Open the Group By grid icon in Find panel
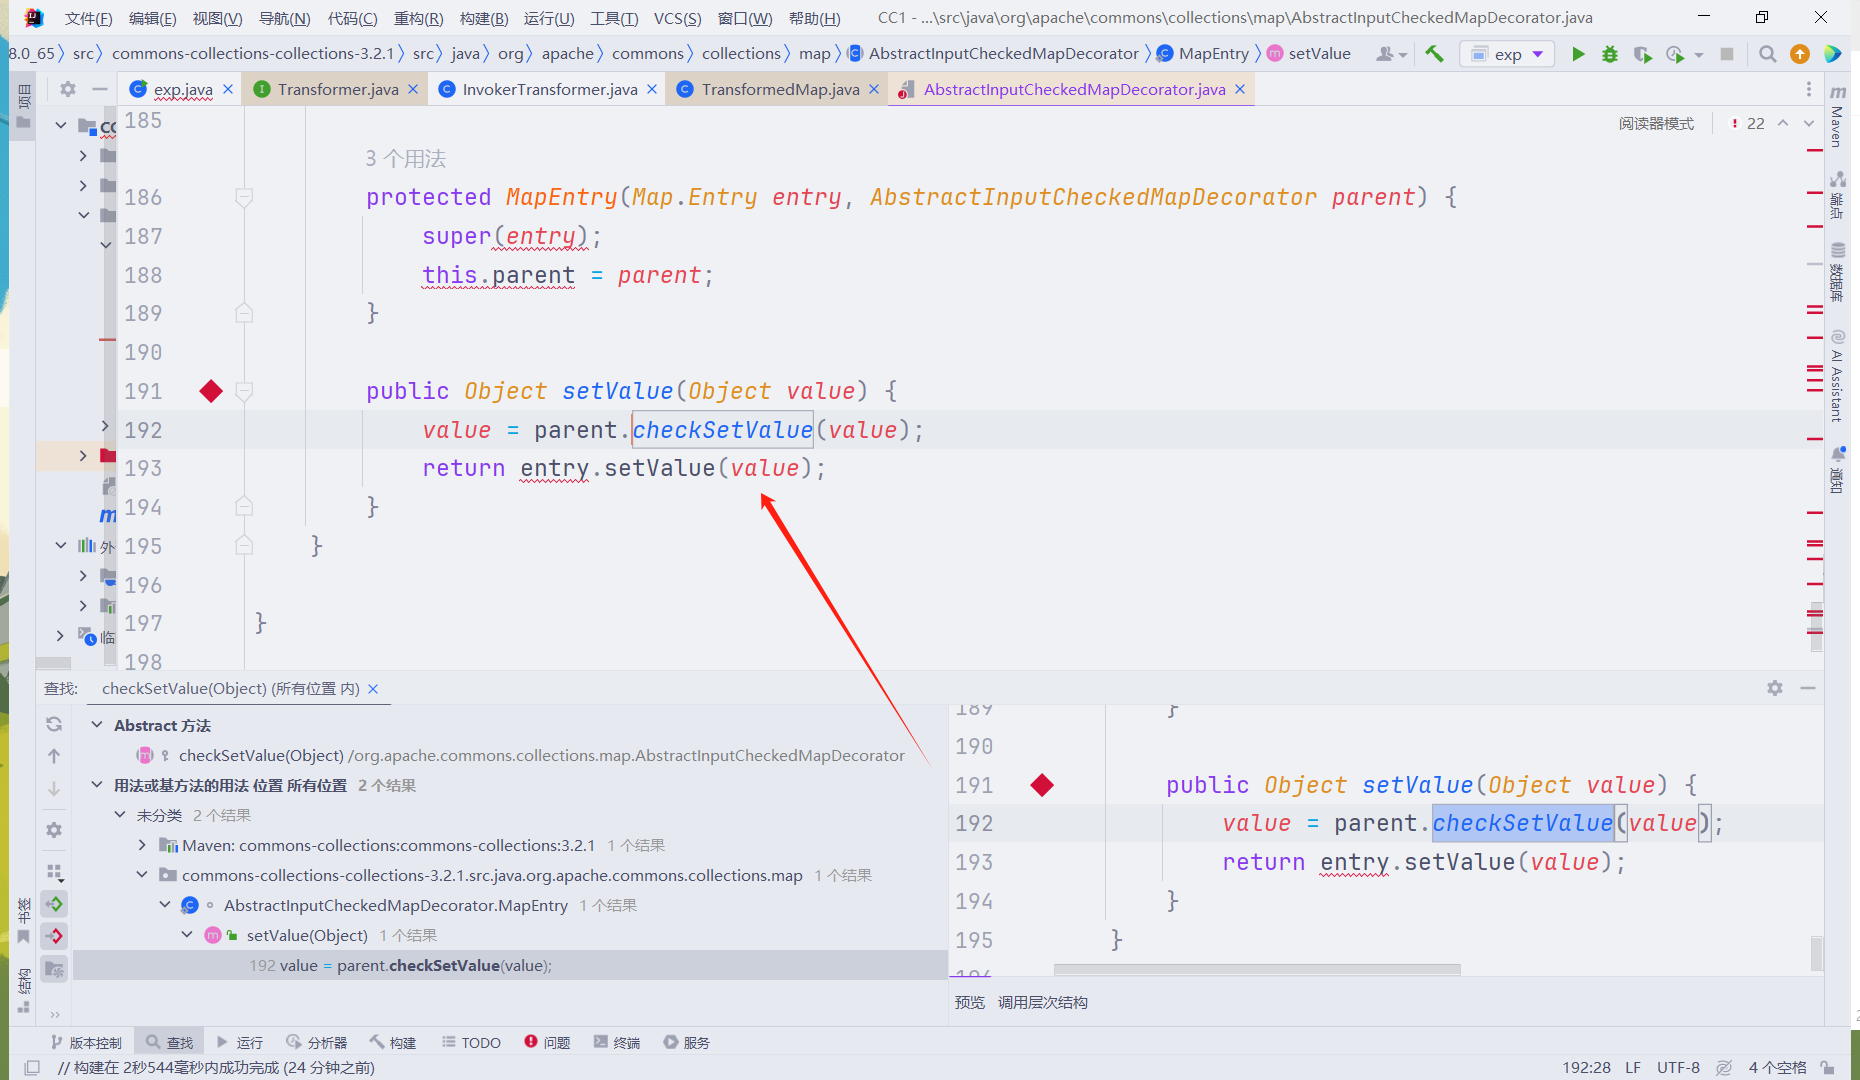This screenshot has width=1860, height=1080. pyautogui.click(x=54, y=872)
